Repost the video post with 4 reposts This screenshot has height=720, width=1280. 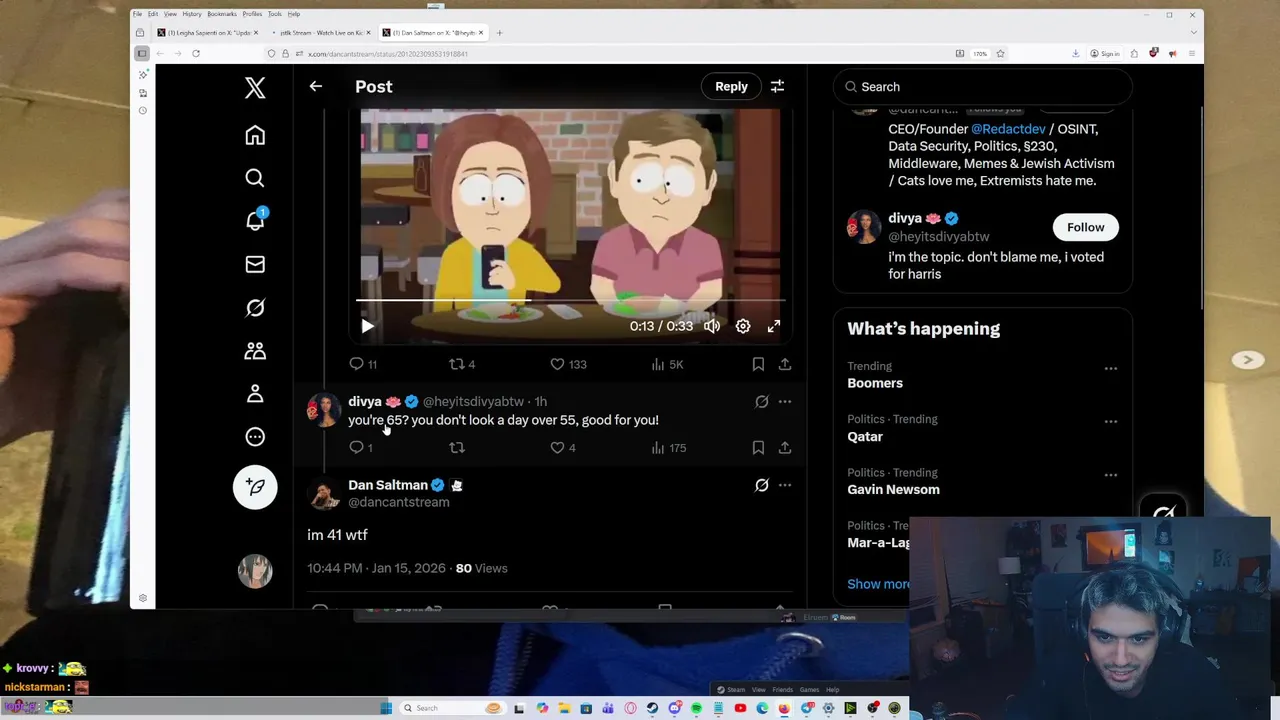tap(462, 364)
